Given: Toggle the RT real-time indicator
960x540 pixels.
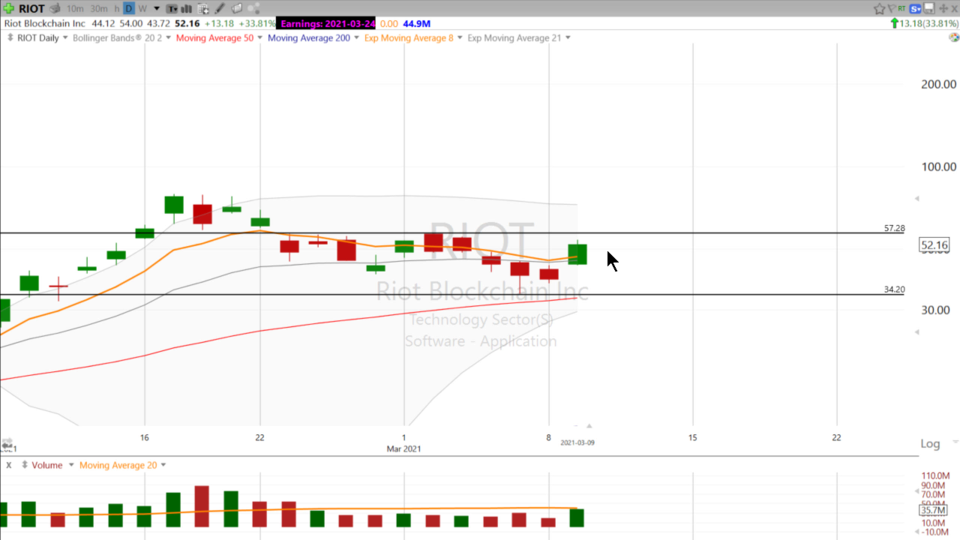Looking at the screenshot, I should pos(902,9).
